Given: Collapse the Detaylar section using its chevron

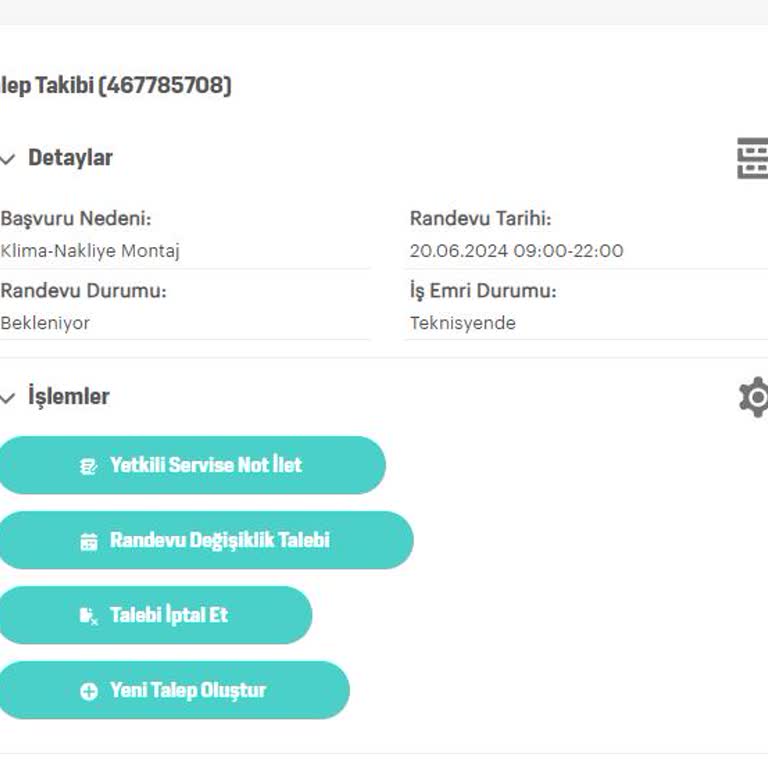Looking at the screenshot, I should click(8, 159).
